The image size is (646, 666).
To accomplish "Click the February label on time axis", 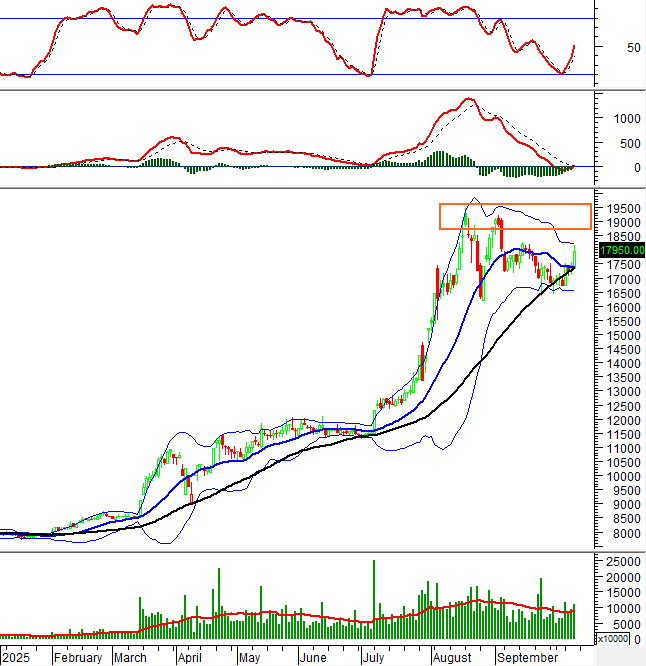I will [78, 658].
